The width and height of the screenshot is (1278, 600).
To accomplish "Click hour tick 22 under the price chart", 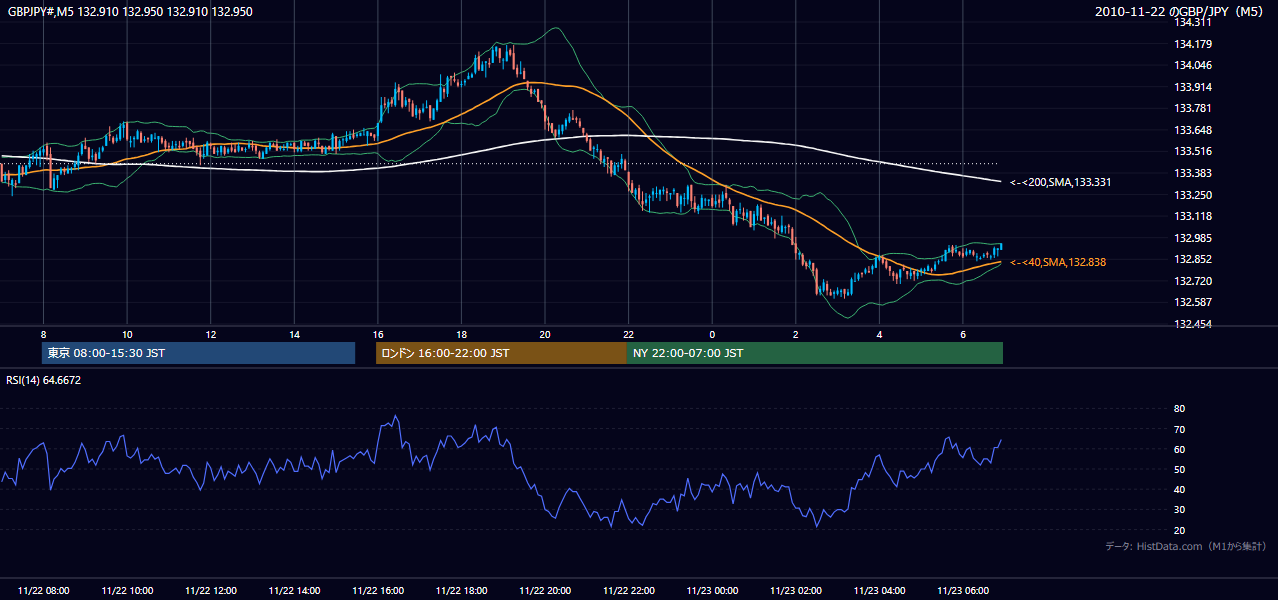I will [x=628, y=333].
